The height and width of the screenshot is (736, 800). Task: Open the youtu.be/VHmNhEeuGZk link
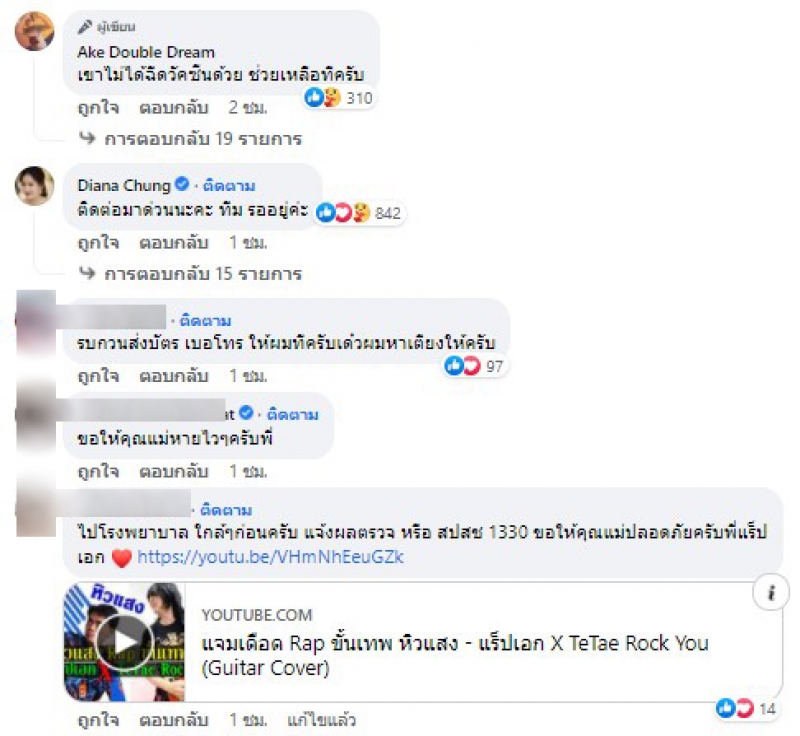(270, 556)
